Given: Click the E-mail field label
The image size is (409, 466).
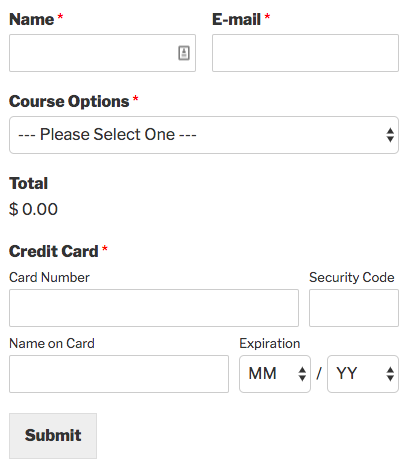Looking at the screenshot, I should point(236,19).
